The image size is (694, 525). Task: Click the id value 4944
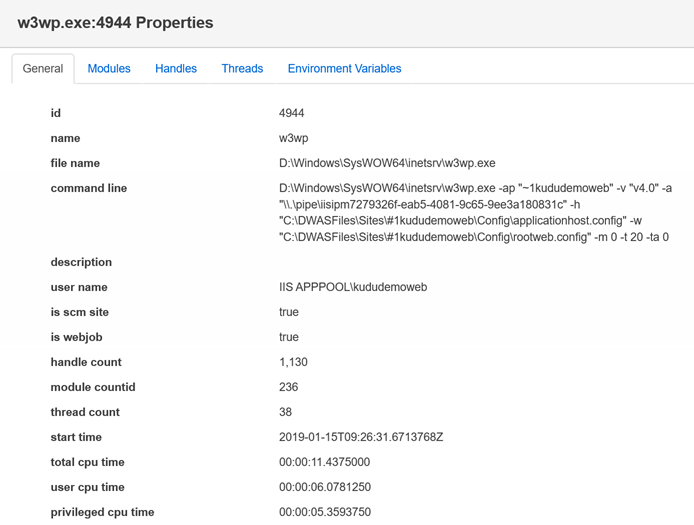pyautogui.click(x=291, y=113)
